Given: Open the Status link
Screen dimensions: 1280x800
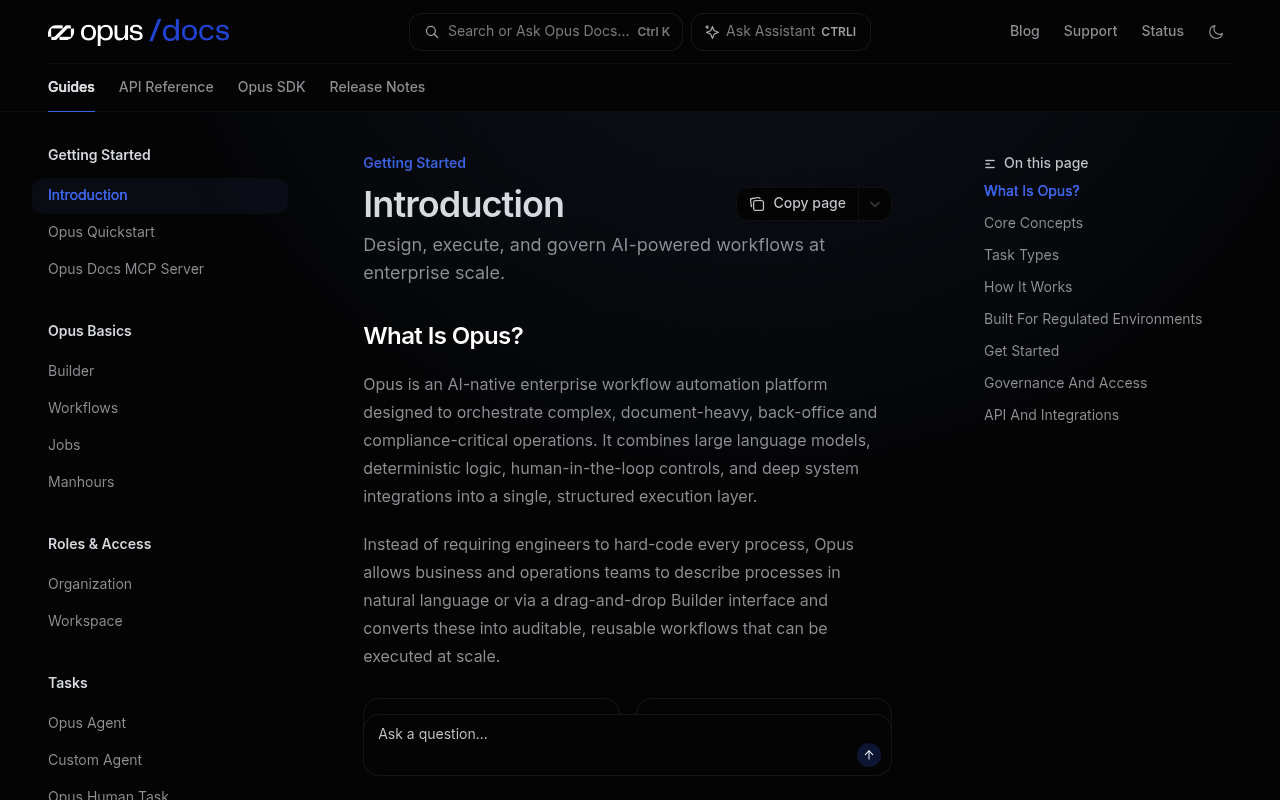Looking at the screenshot, I should pyautogui.click(x=1163, y=31).
